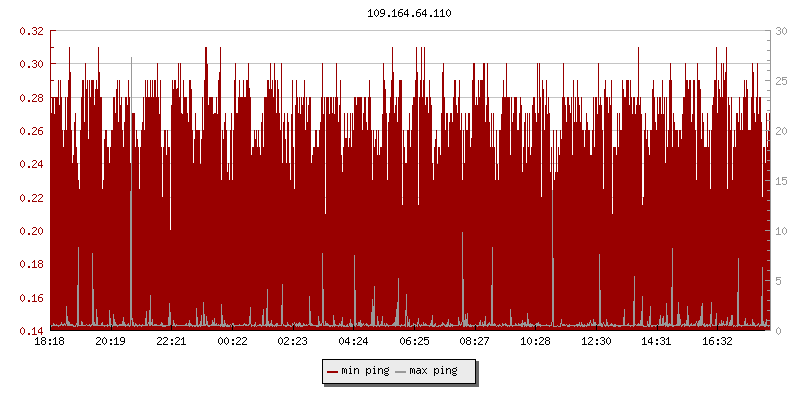The image size is (800, 400).
Task: Click the 00:22 time marker
Action: (232, 341)
